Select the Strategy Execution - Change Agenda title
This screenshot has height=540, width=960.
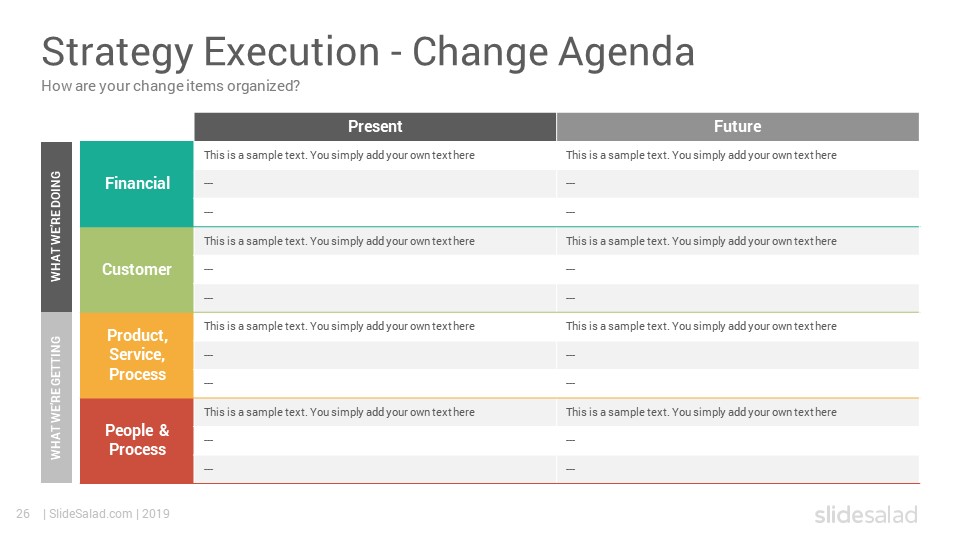point(368,52)
